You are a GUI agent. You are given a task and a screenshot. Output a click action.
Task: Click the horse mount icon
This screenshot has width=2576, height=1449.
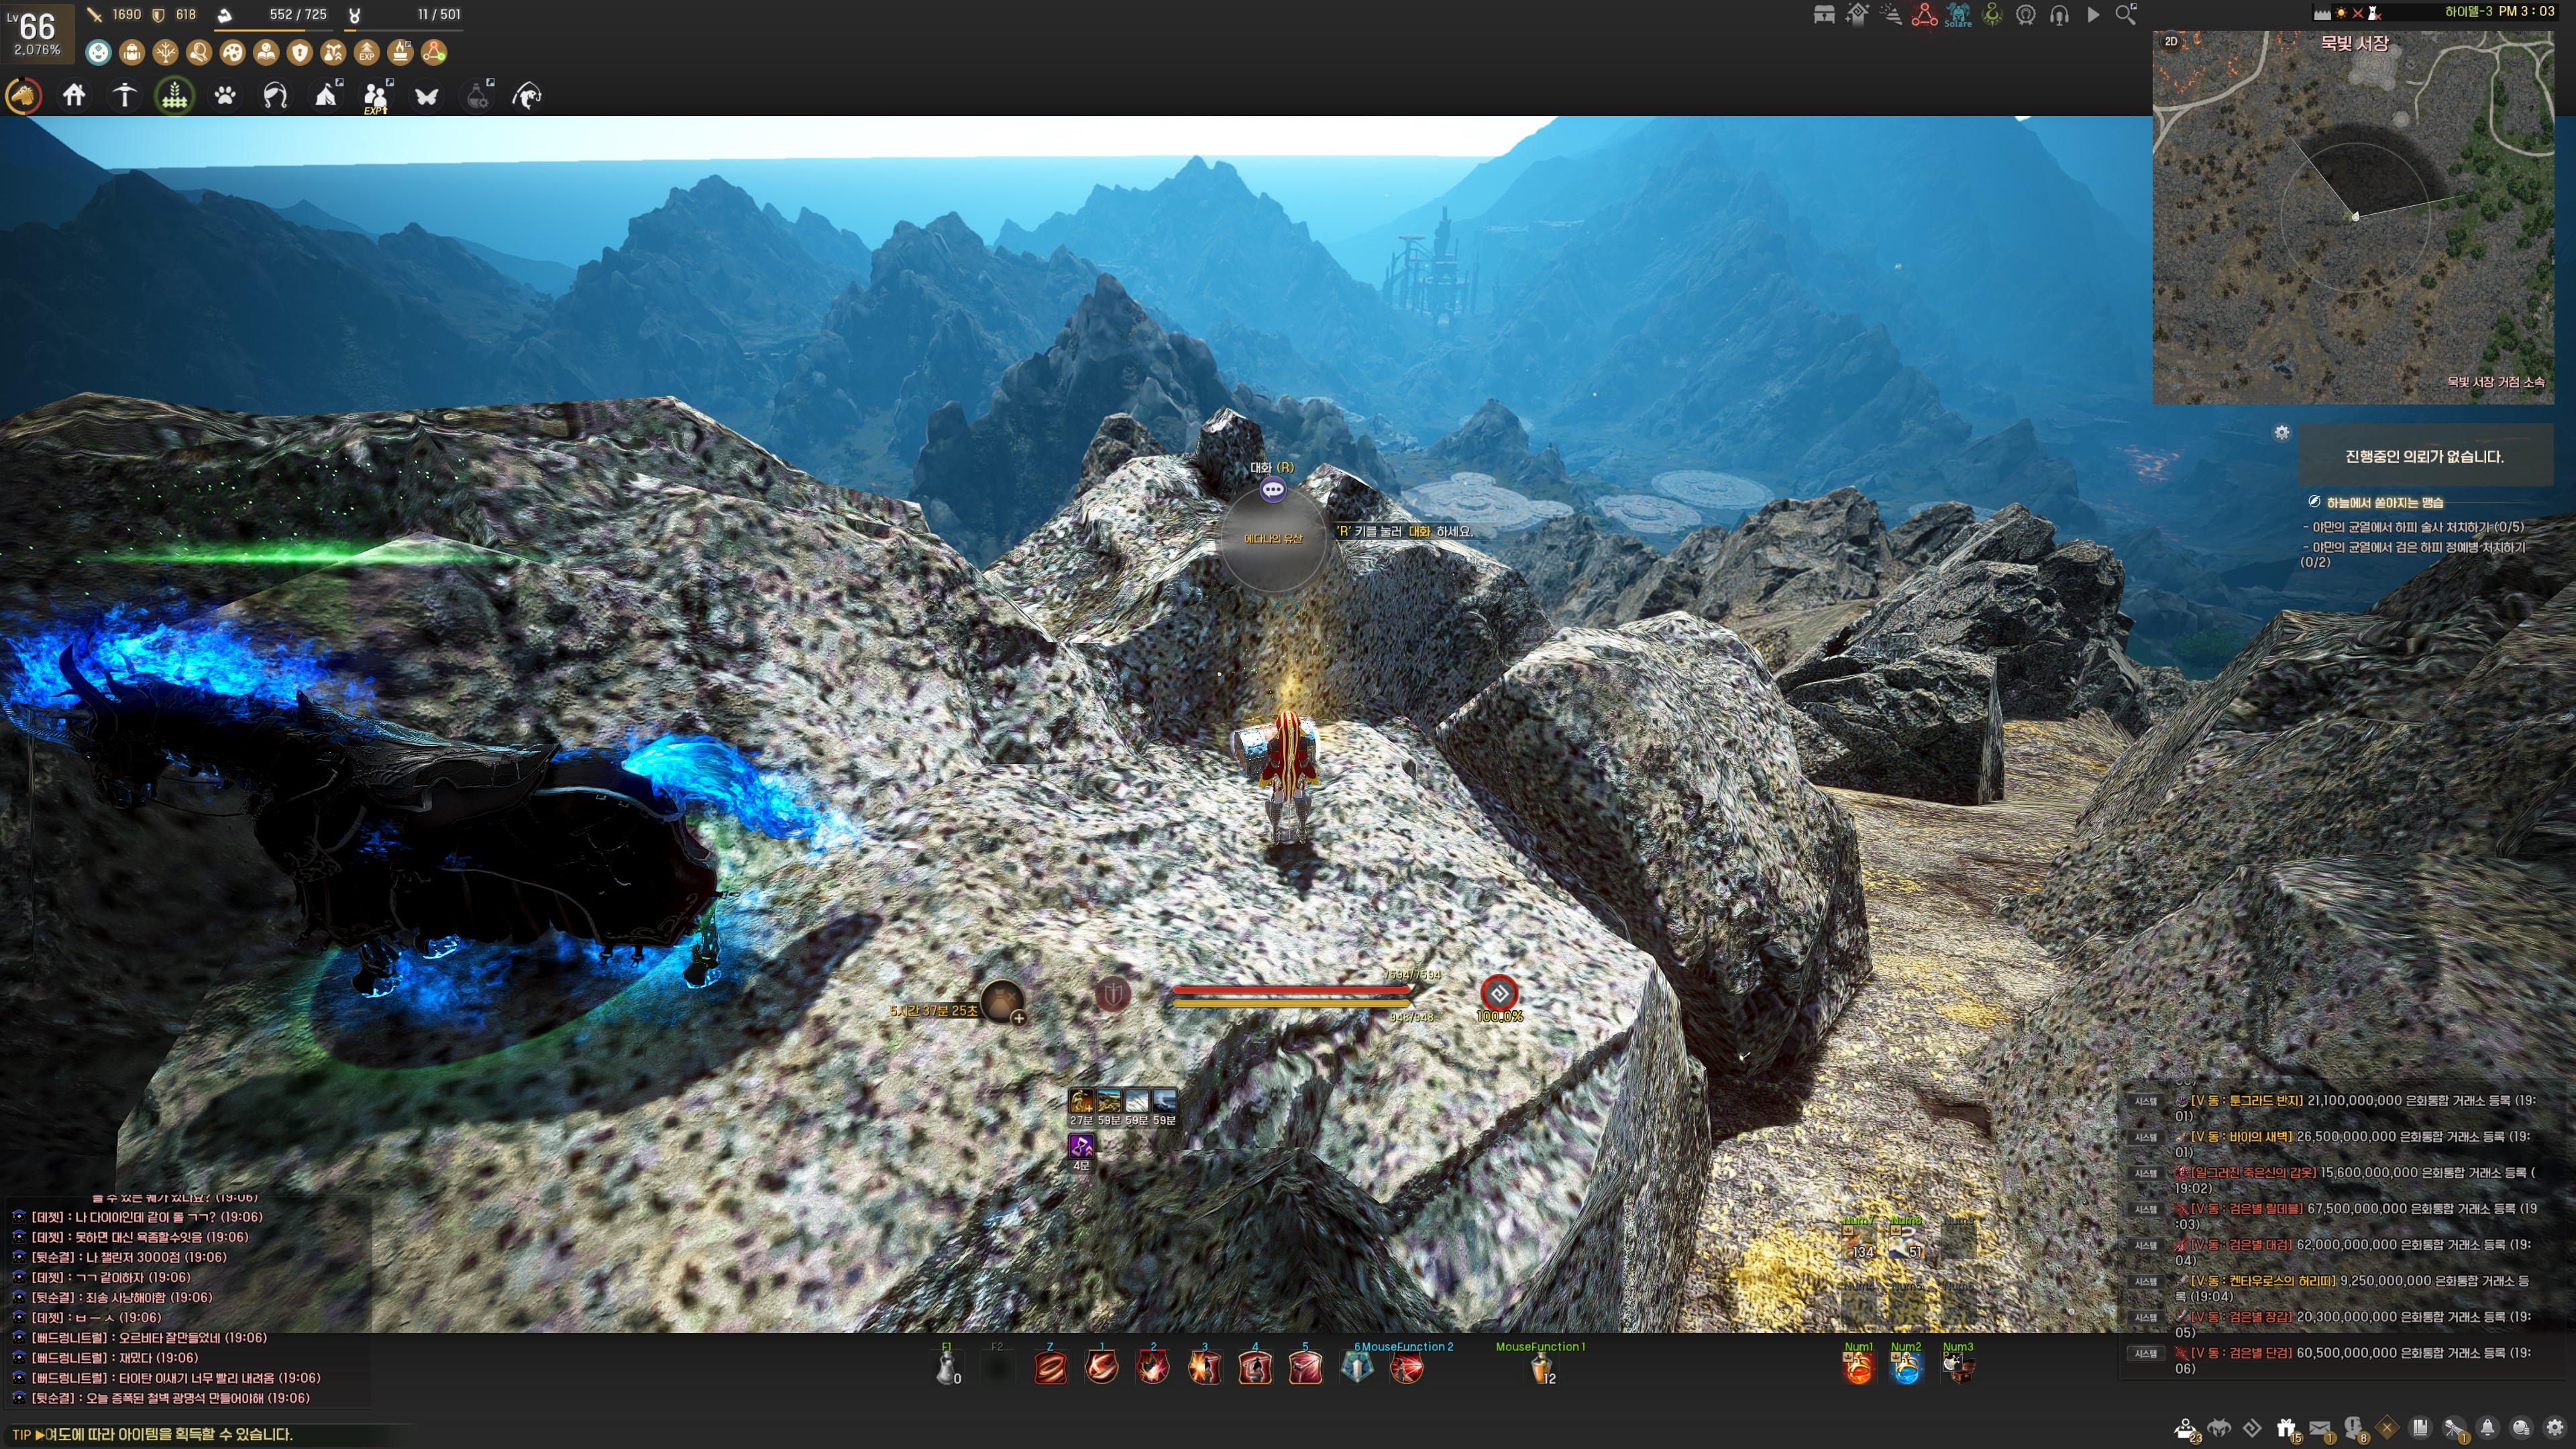pos(24,96)
